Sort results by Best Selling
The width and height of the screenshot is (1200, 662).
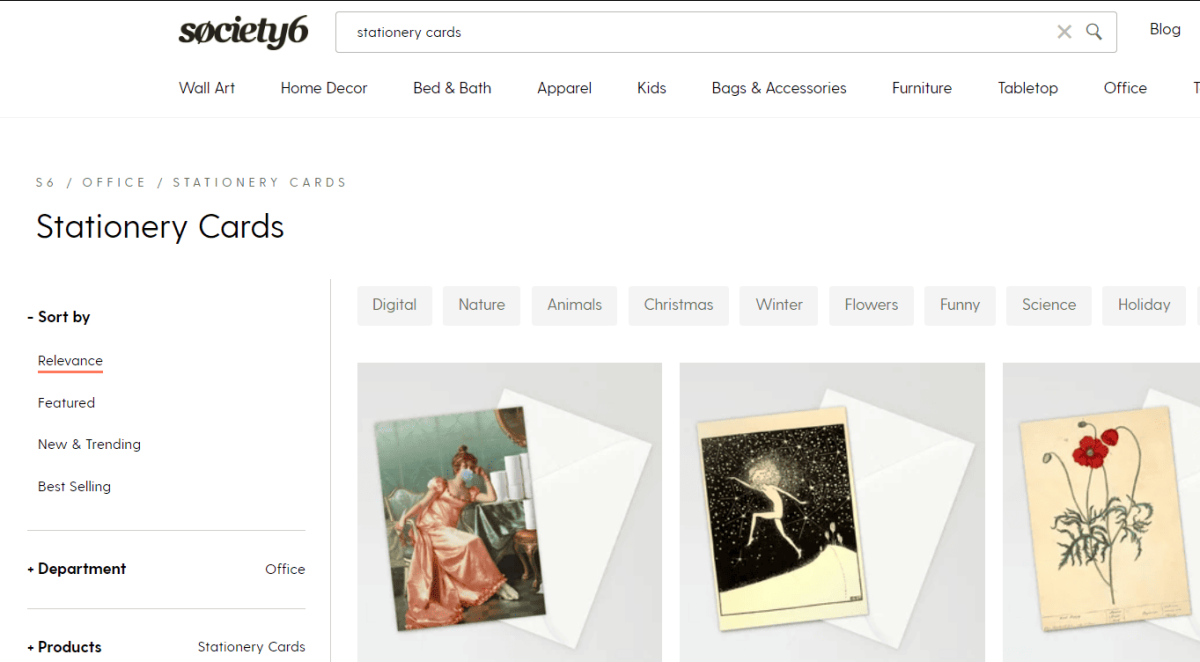pyautogui.click(x=74, y=486)
